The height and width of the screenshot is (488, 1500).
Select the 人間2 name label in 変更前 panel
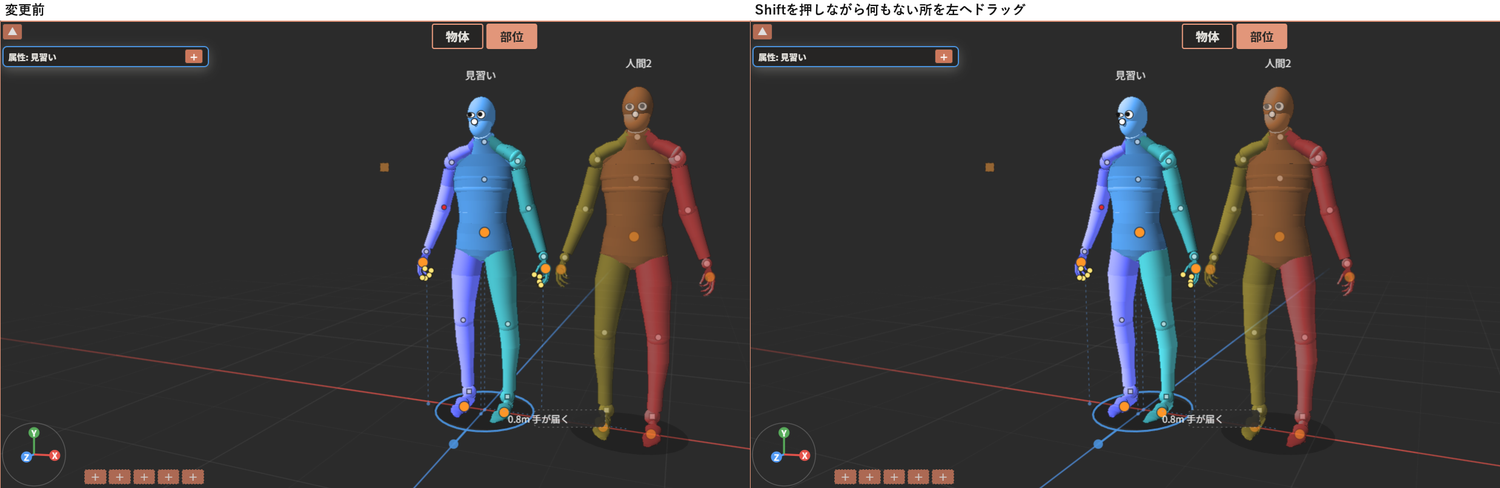(639, 64)
